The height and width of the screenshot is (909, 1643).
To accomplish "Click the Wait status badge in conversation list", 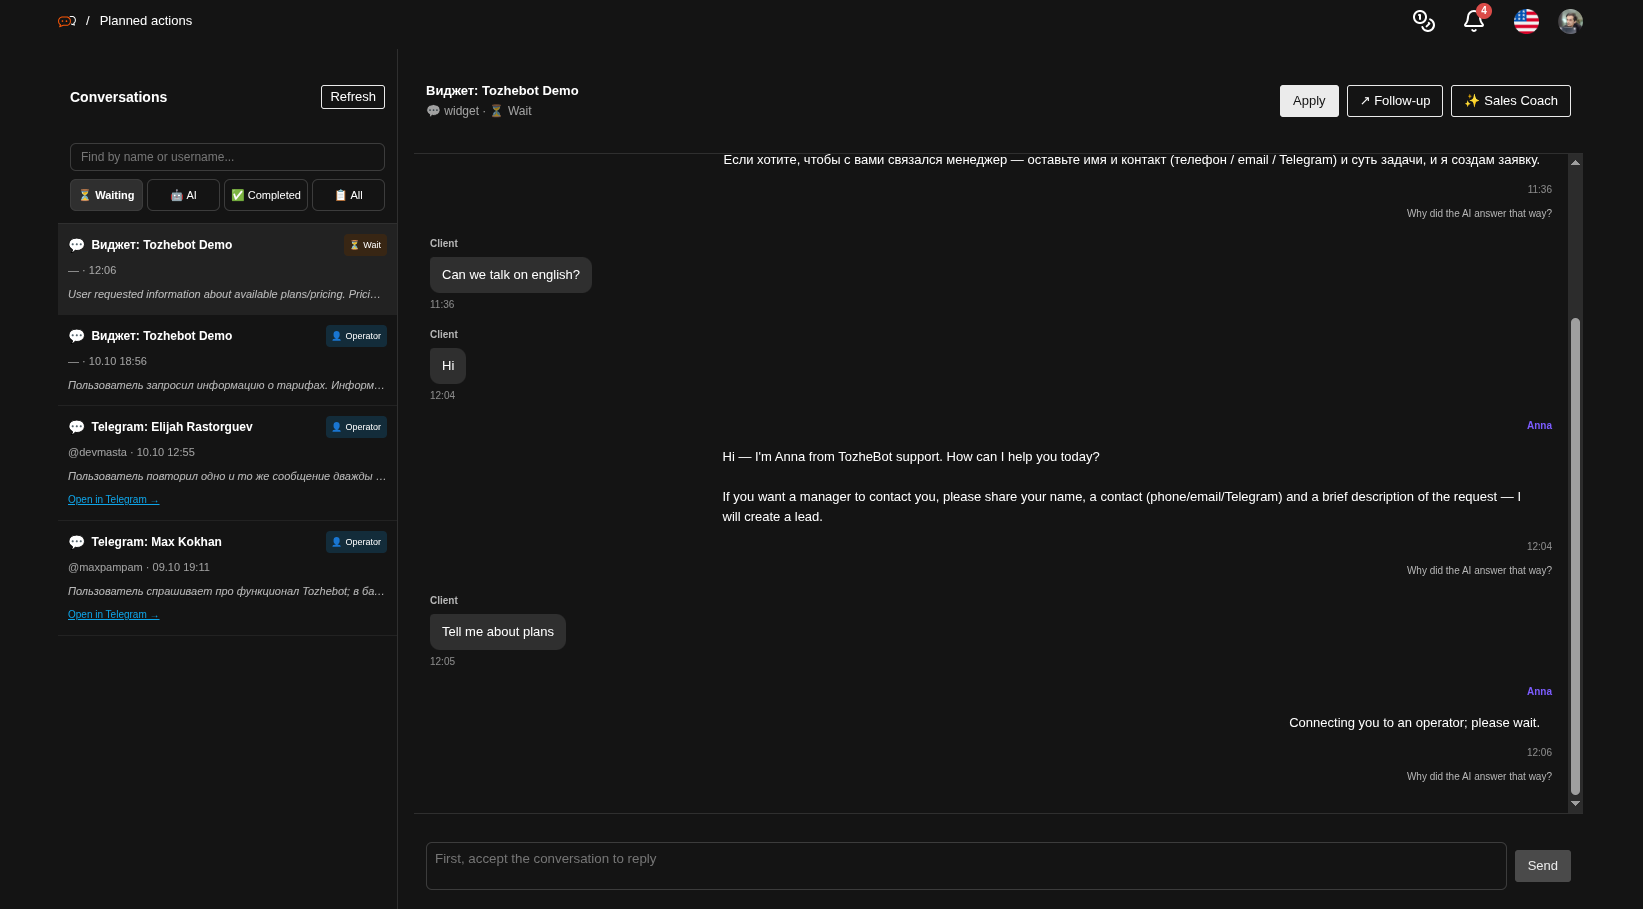I will coord(365,245).
